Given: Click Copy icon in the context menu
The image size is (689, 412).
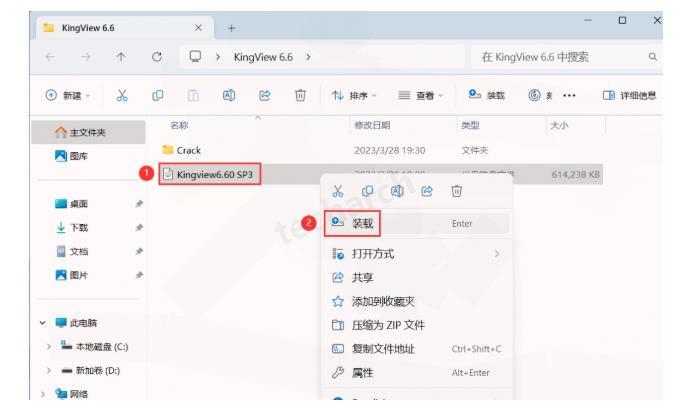Looking at the screenshot, I should pos(367,191).
